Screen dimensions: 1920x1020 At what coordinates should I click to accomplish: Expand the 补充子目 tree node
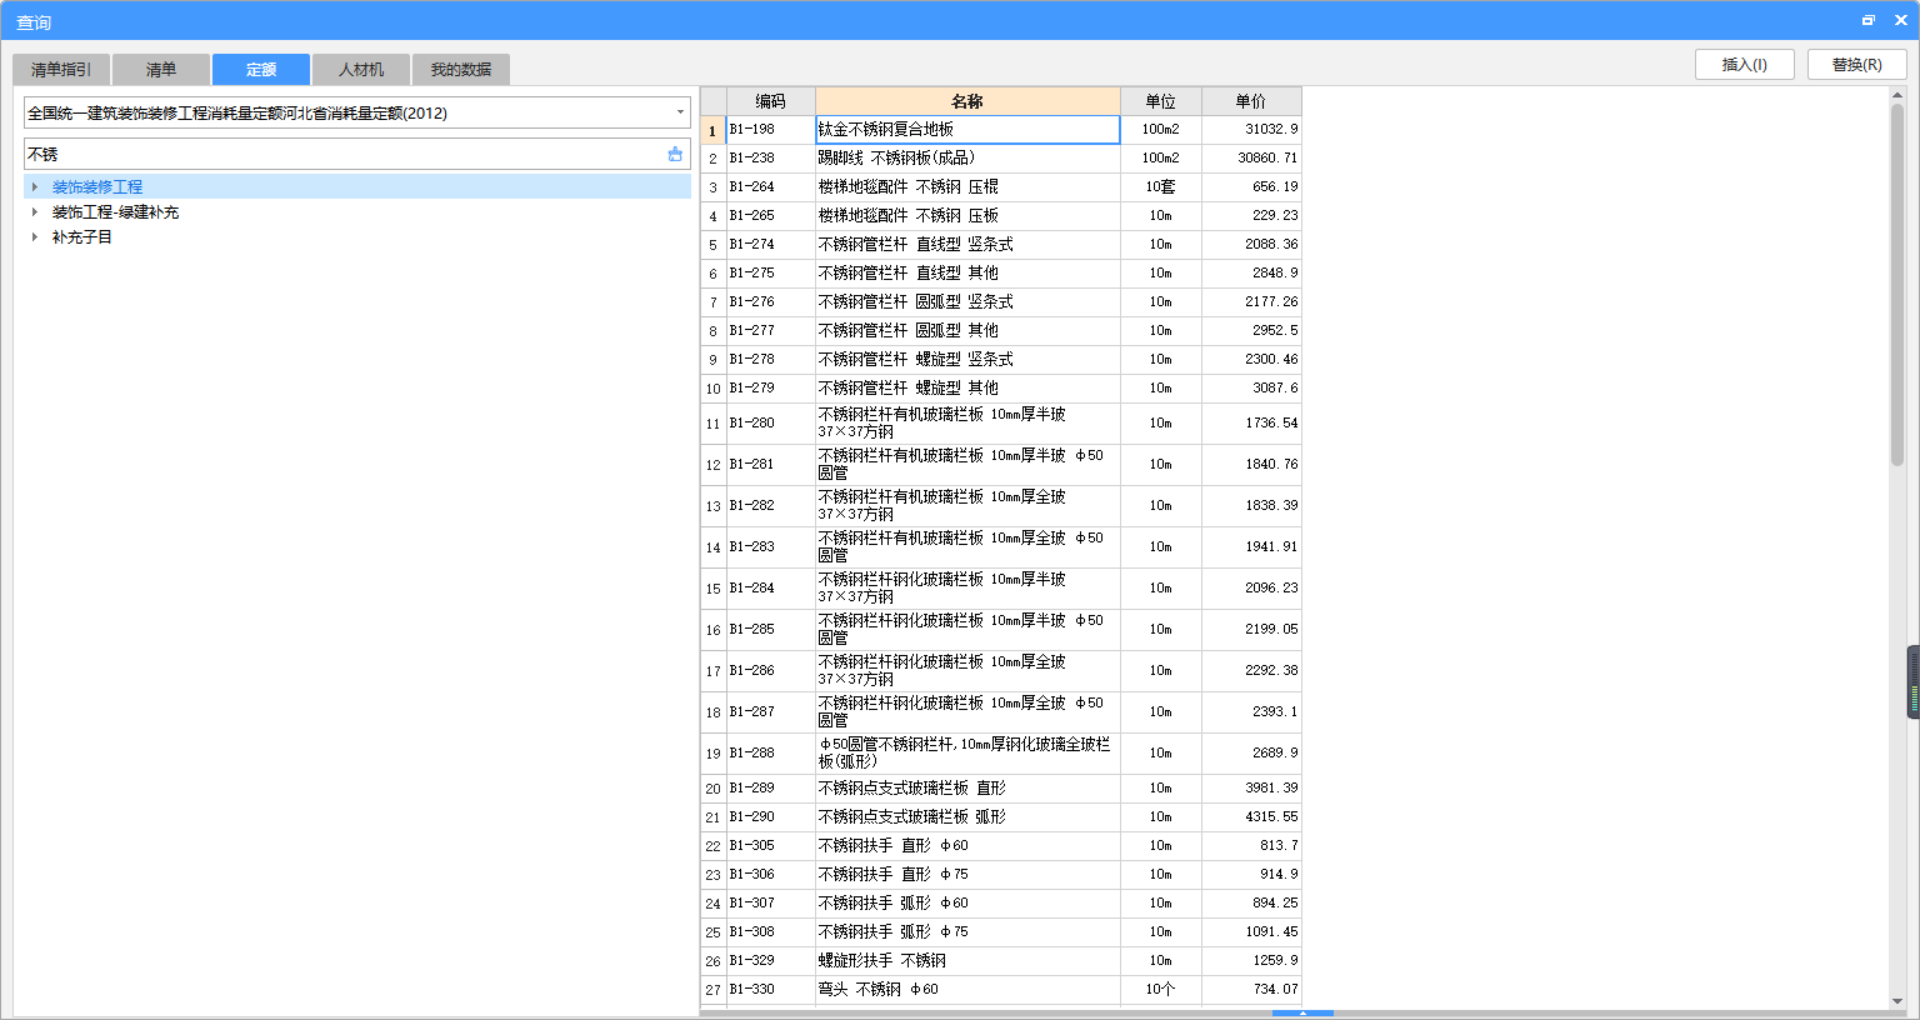tap(35, 237)
